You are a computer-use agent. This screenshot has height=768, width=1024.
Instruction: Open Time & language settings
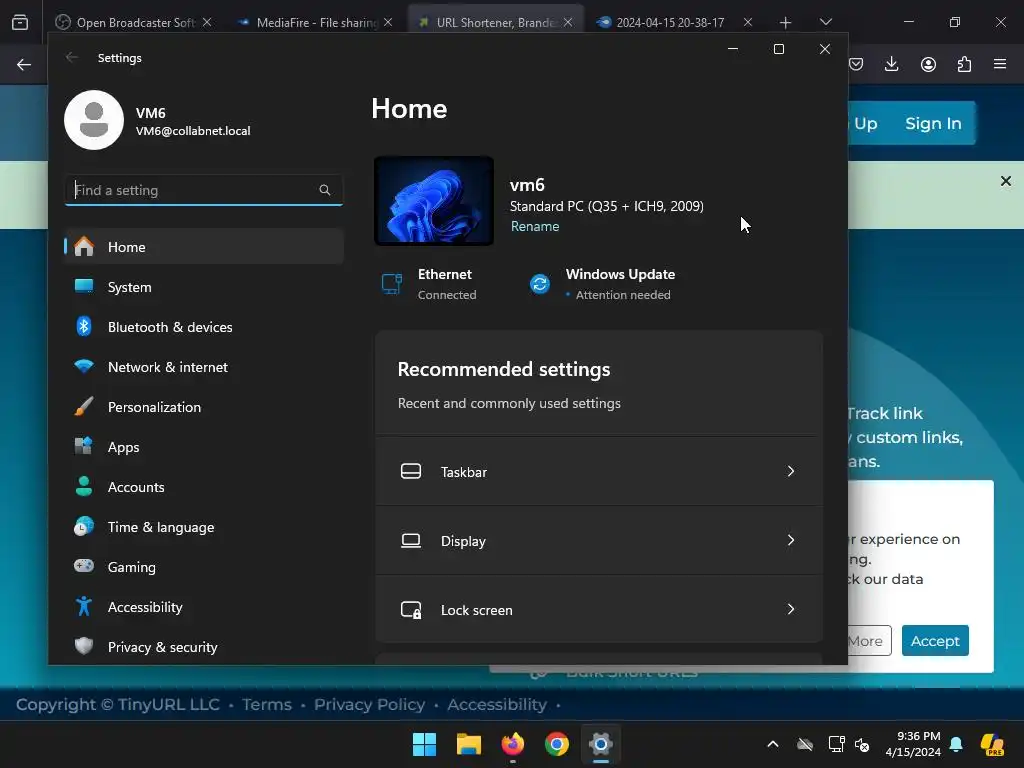[204, 527]
